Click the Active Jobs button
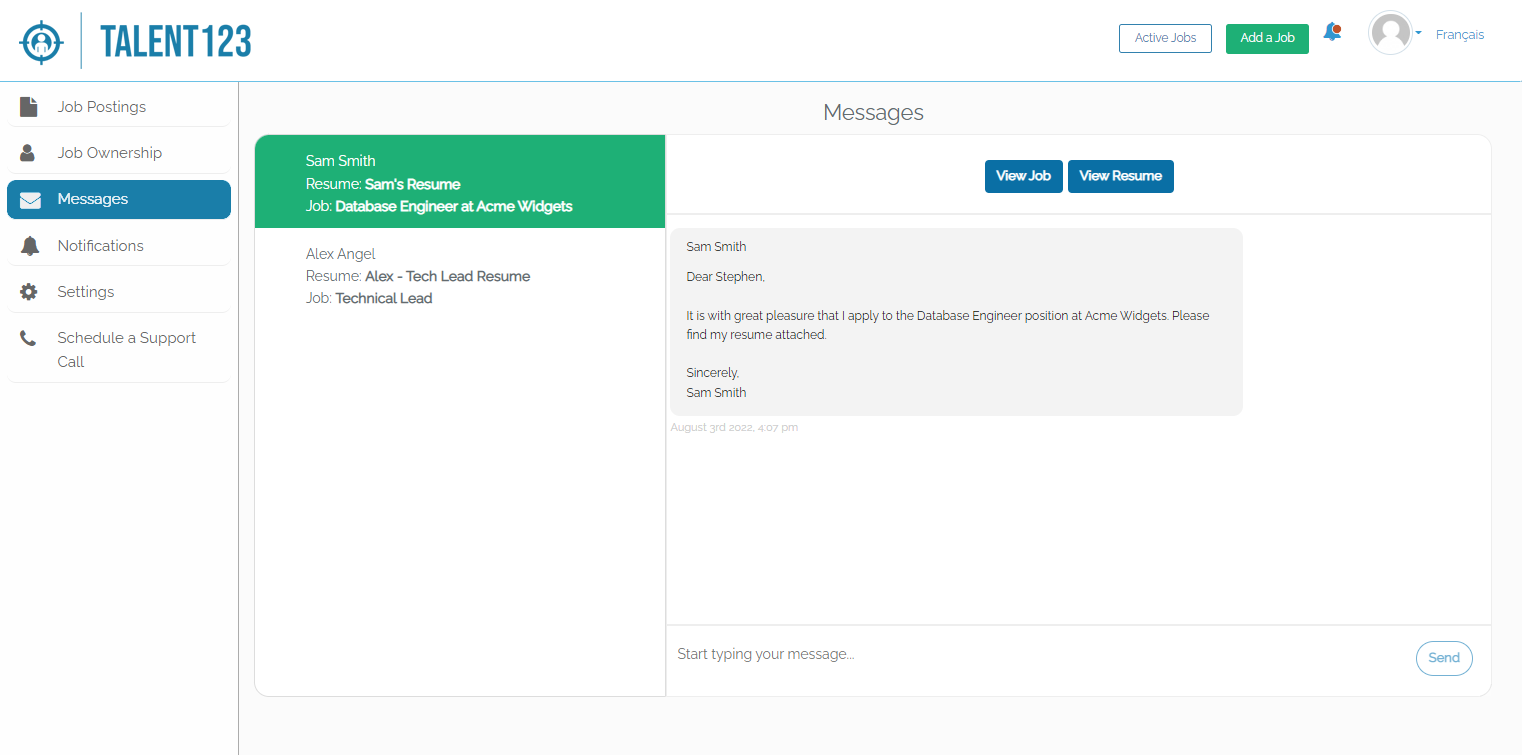This screenshot has height=755, width=1522. tap(1165, 38)
